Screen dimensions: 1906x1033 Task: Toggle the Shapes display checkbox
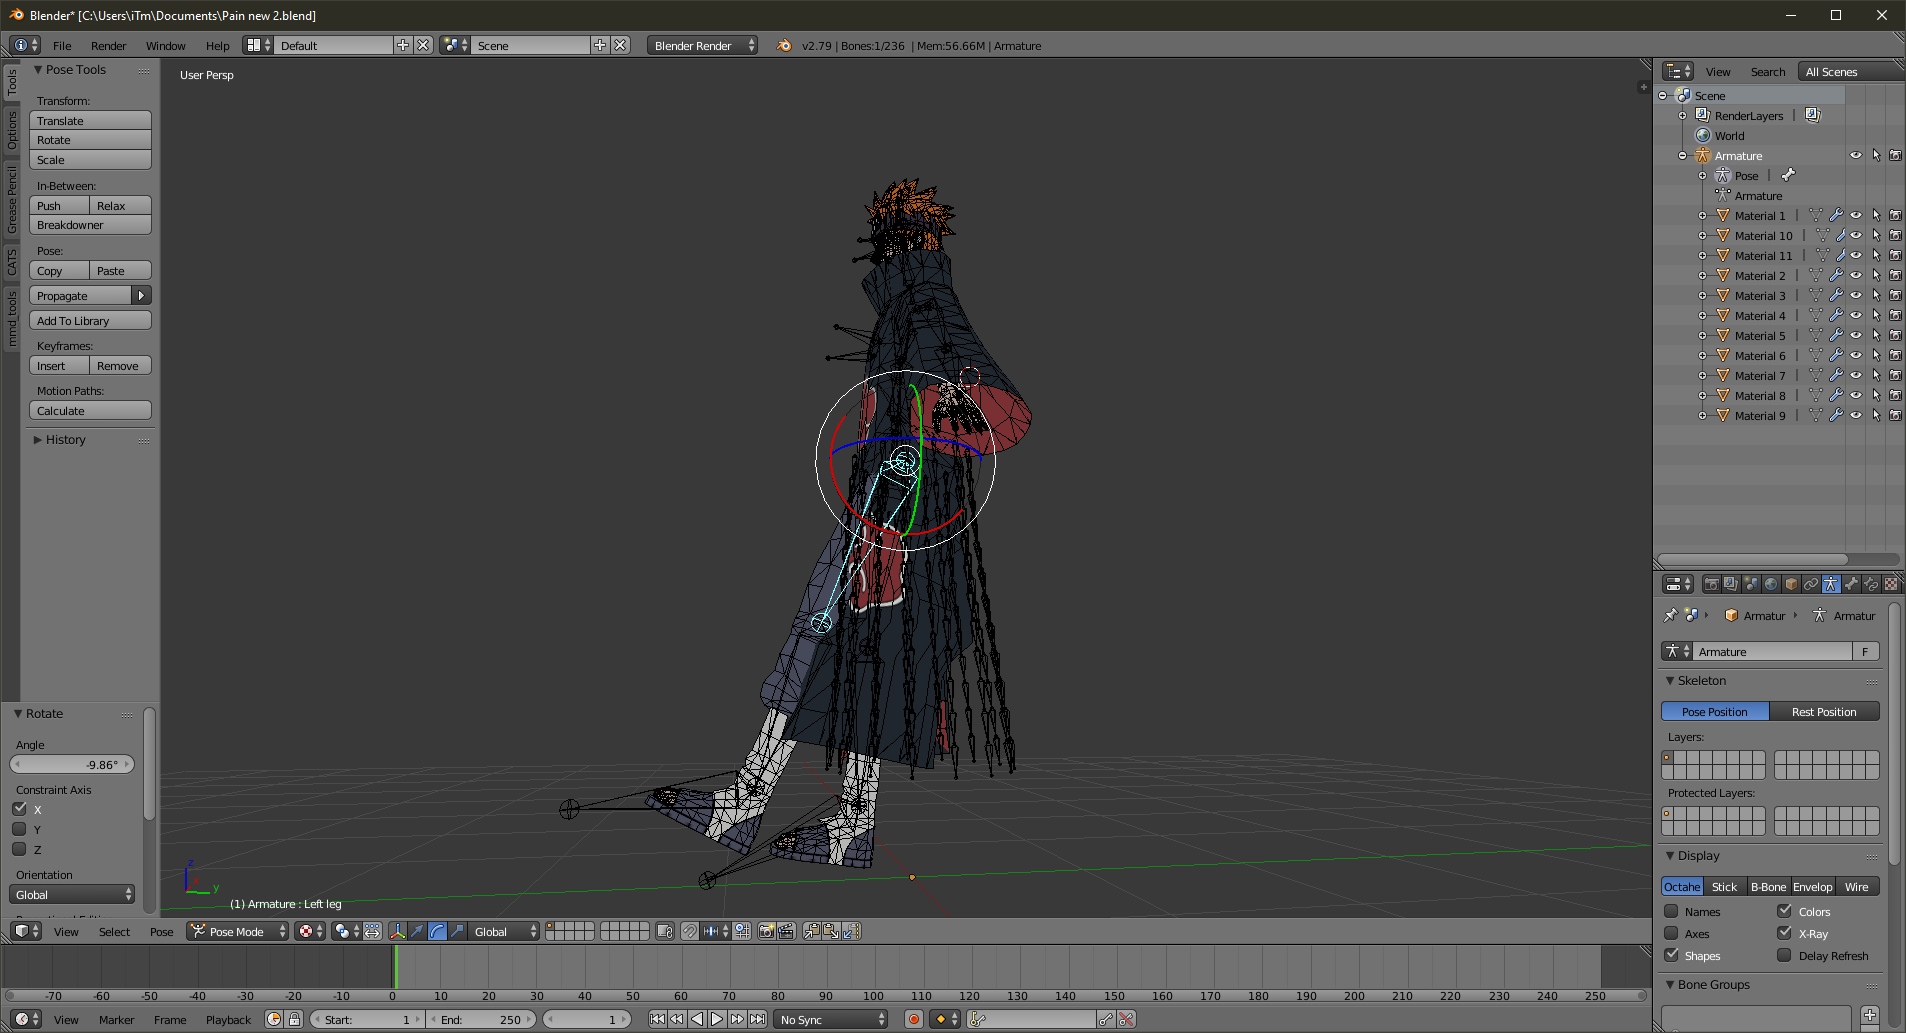pos(1671,955)
